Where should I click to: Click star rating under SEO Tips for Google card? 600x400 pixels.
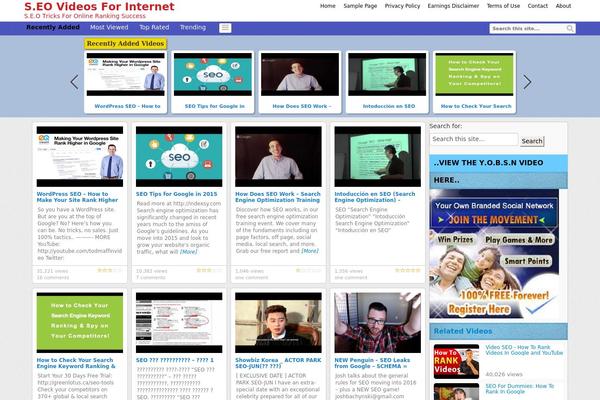coord(209,270)
